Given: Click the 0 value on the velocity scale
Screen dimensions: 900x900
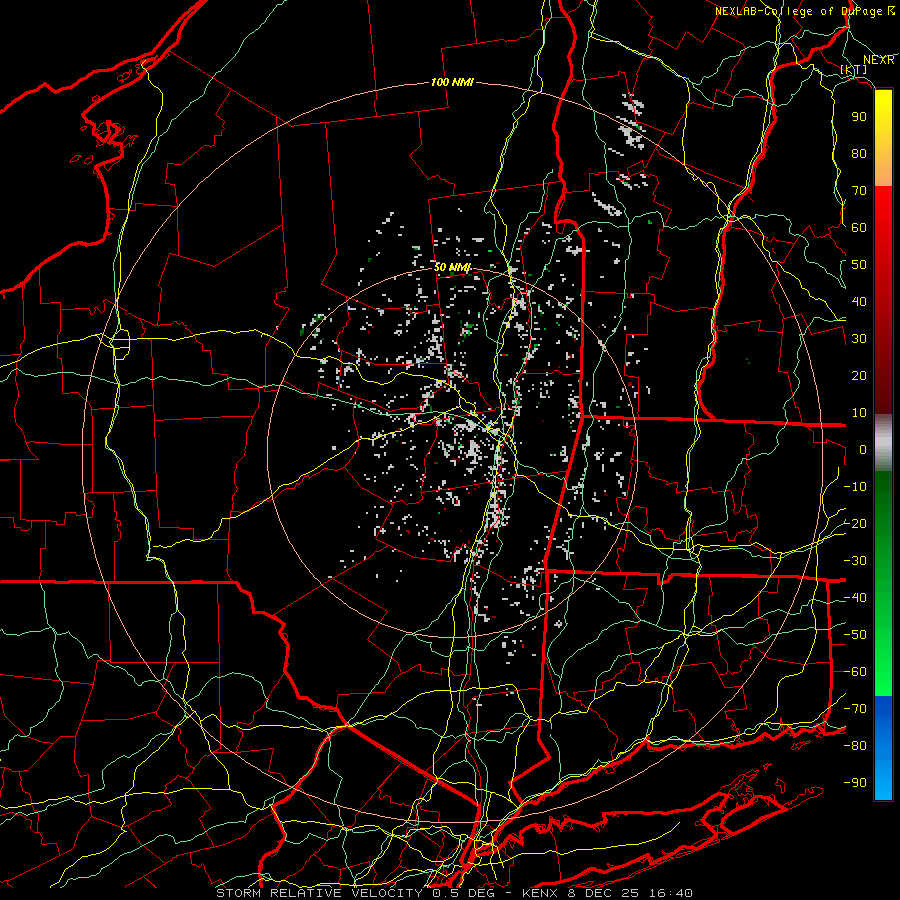Looking at the screenshot, I should tap(863, 449).
